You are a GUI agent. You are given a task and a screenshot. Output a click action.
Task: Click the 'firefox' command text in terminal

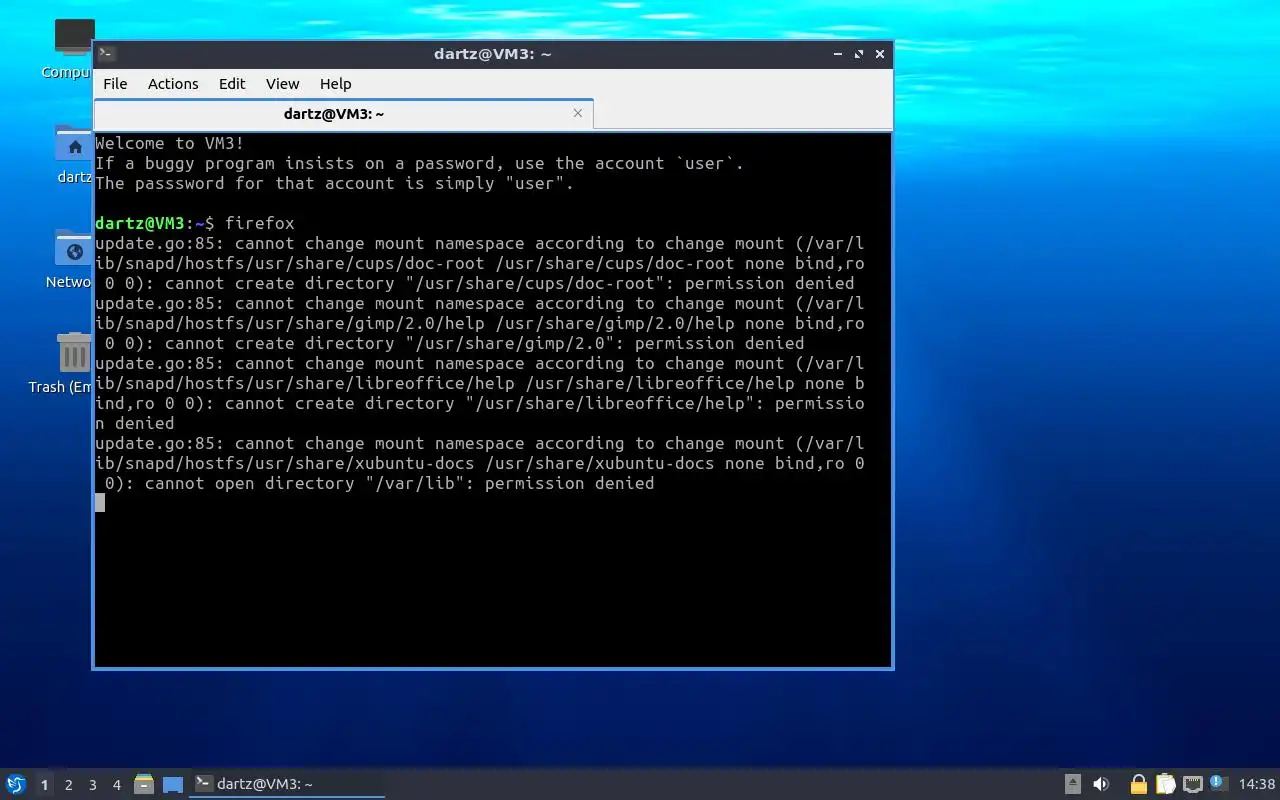(260, 223)
